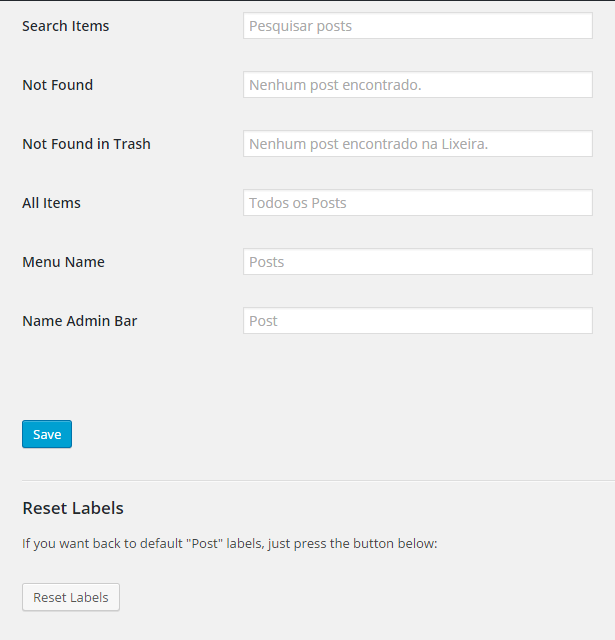Screen dimensions: 615x640
Task: Click the Not Found label
Action: 58,85
